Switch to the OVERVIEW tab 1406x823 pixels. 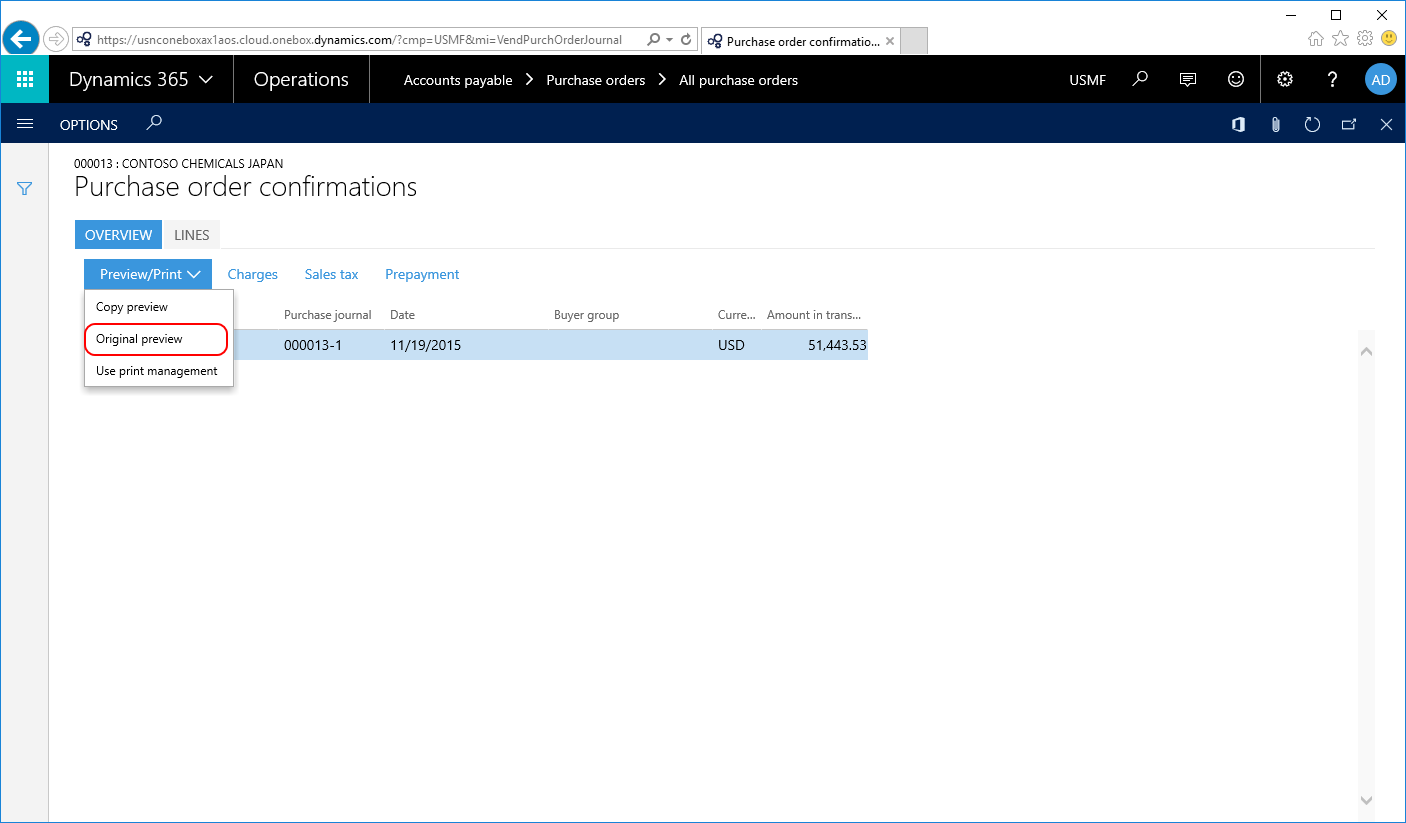pyautogui.click(x=118, y=235)
